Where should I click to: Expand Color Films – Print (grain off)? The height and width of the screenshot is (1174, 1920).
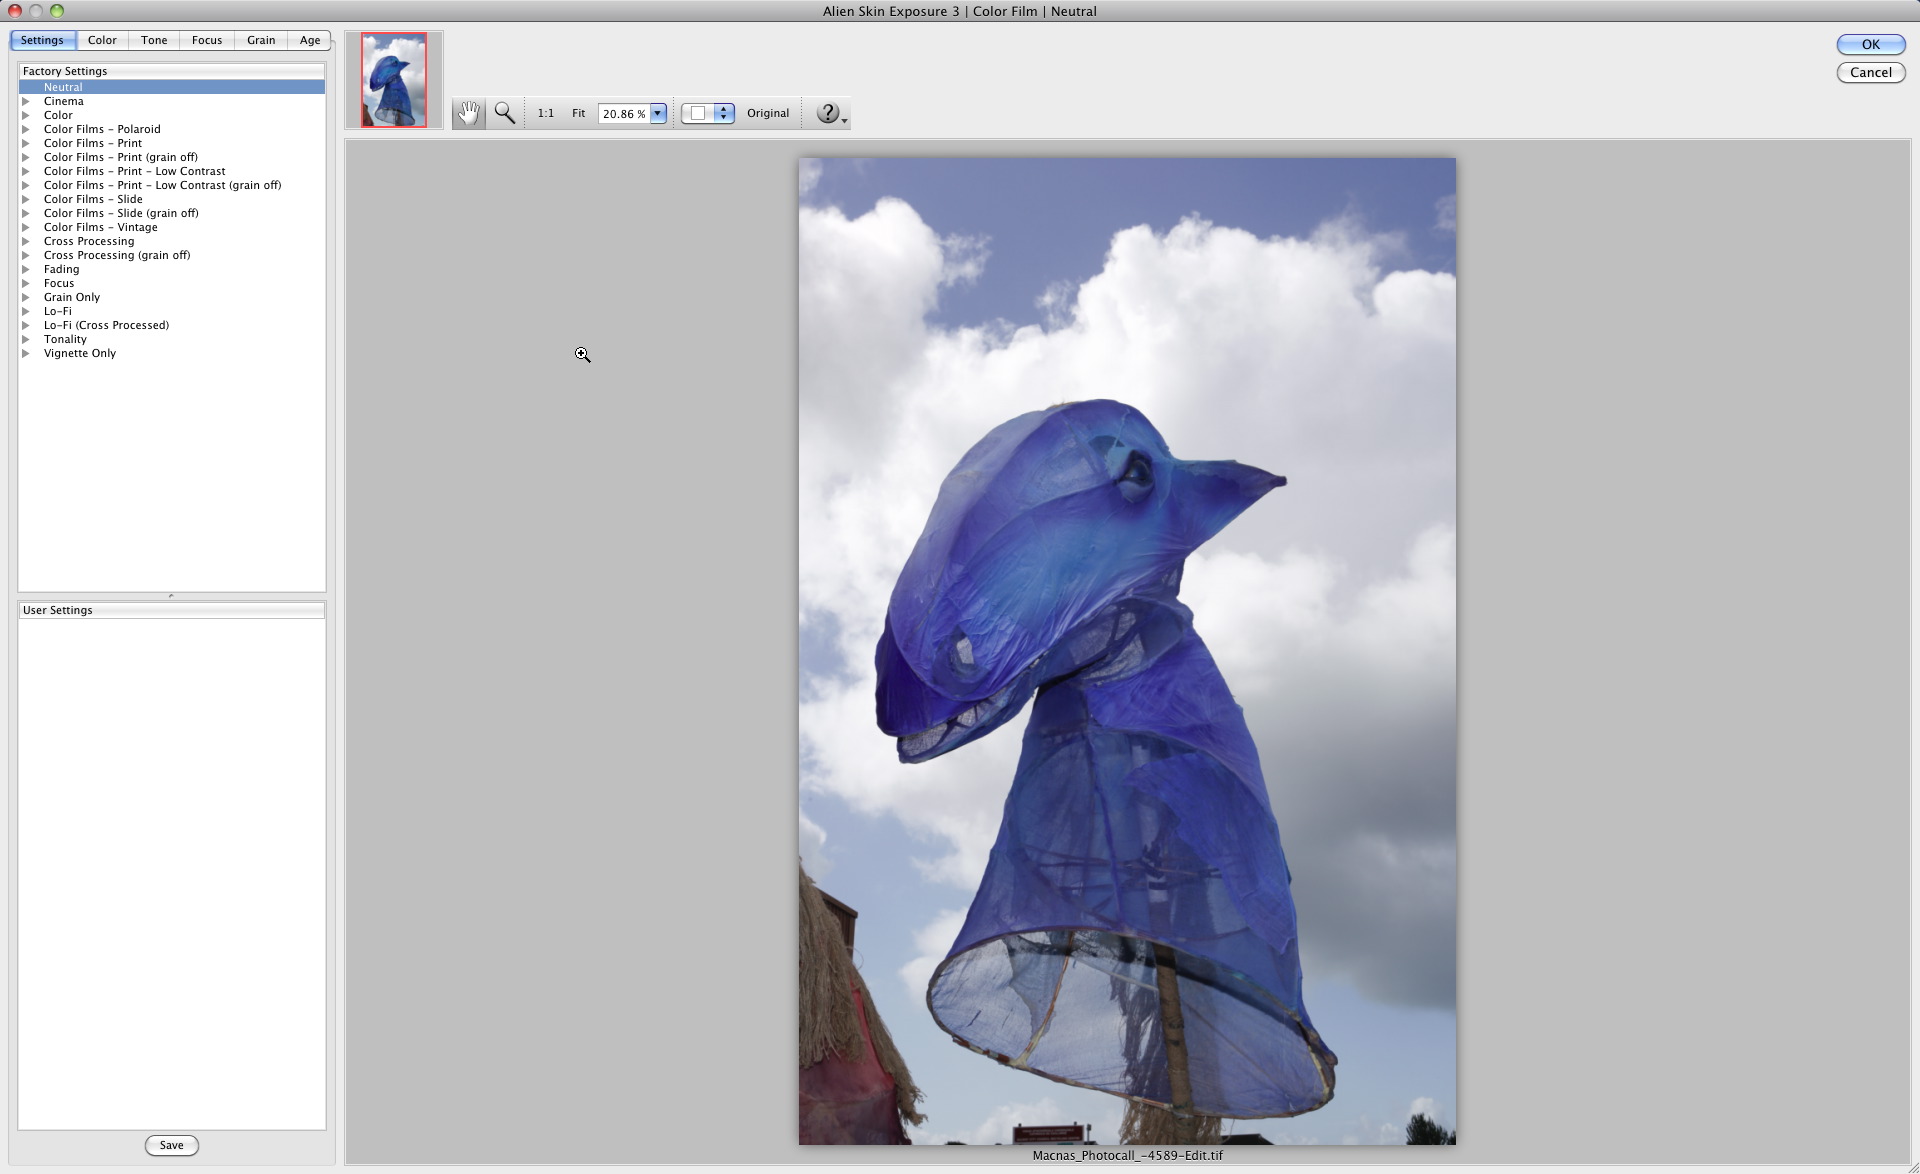[x=26, y=157]
